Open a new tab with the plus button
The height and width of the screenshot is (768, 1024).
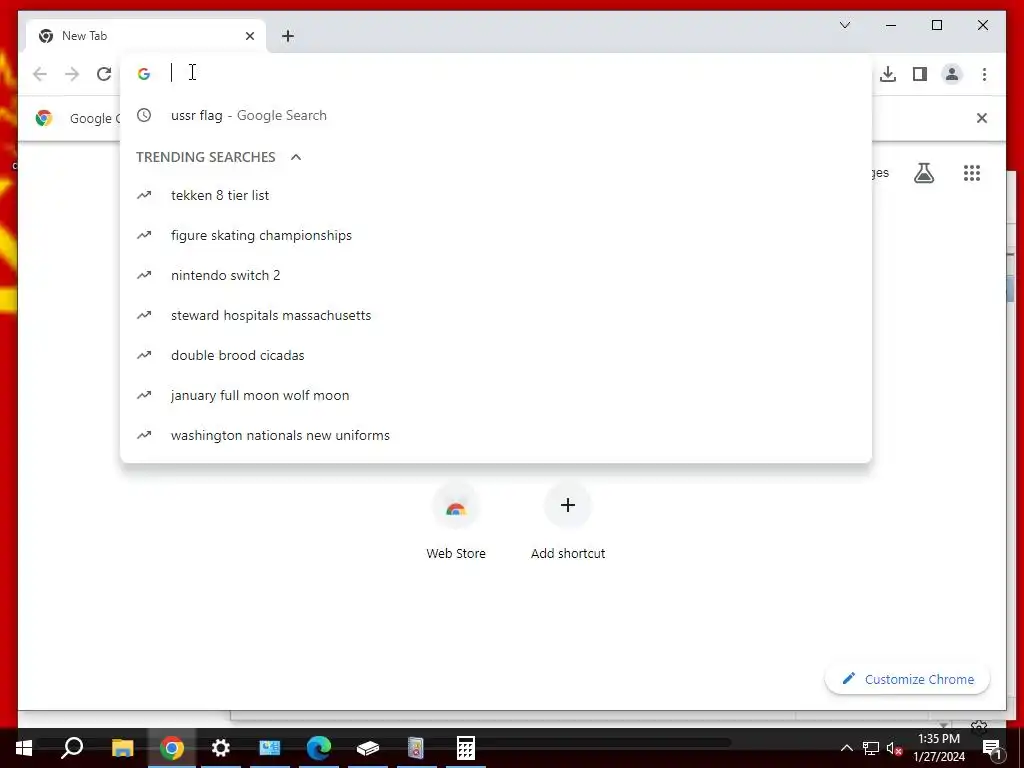pyautogui.click(x=288, y=36)
